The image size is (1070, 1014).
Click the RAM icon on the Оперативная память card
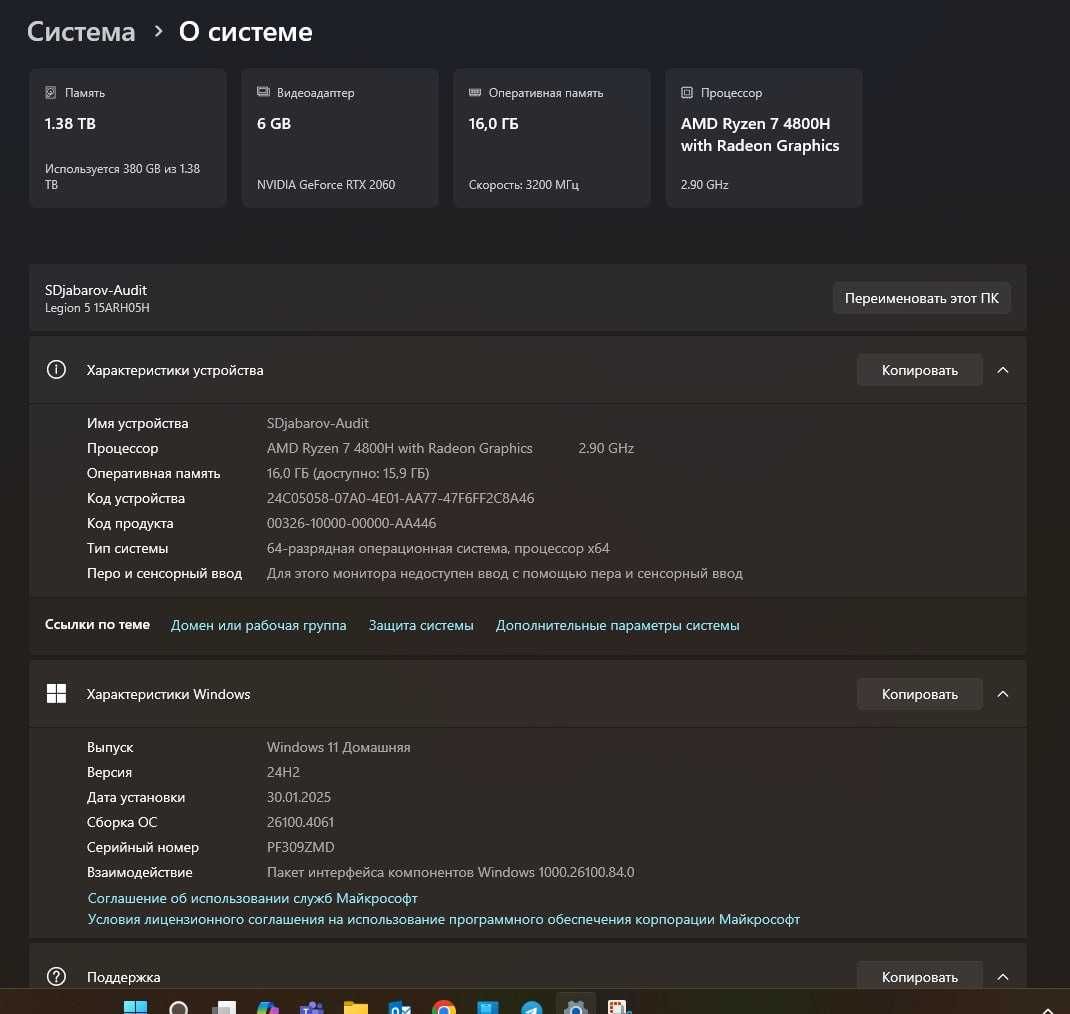(x=475, y=92)
